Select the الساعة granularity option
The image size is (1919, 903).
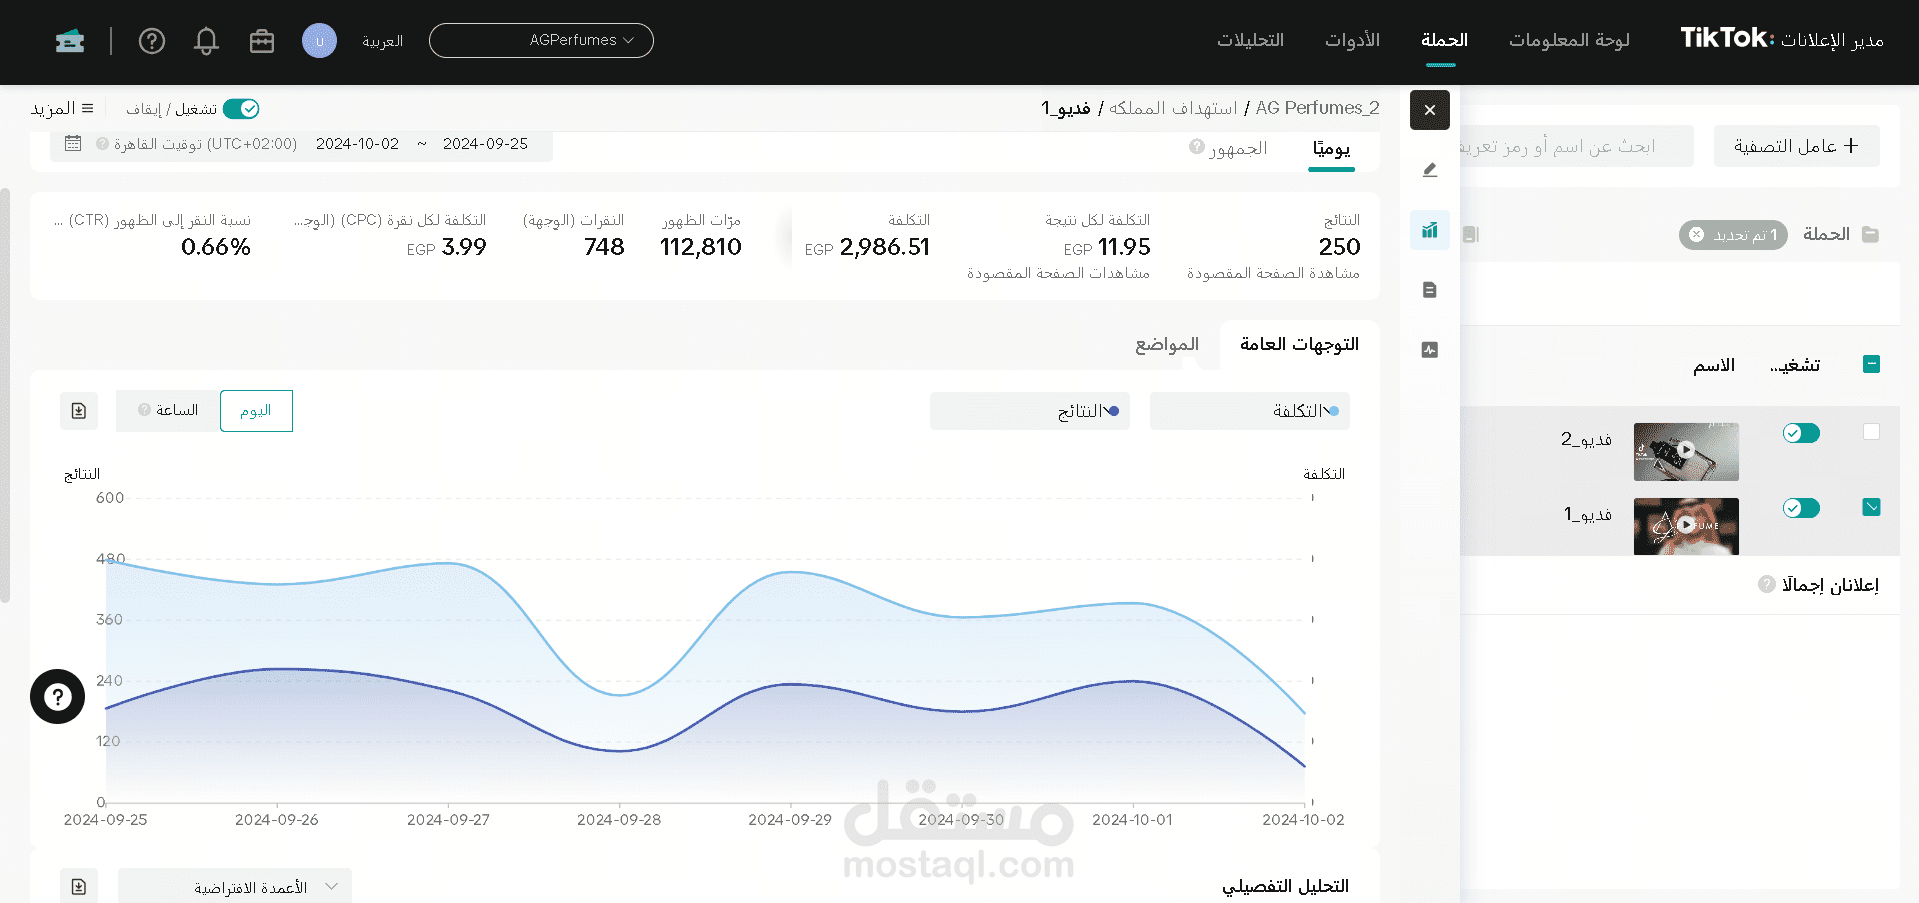[168, 411]
